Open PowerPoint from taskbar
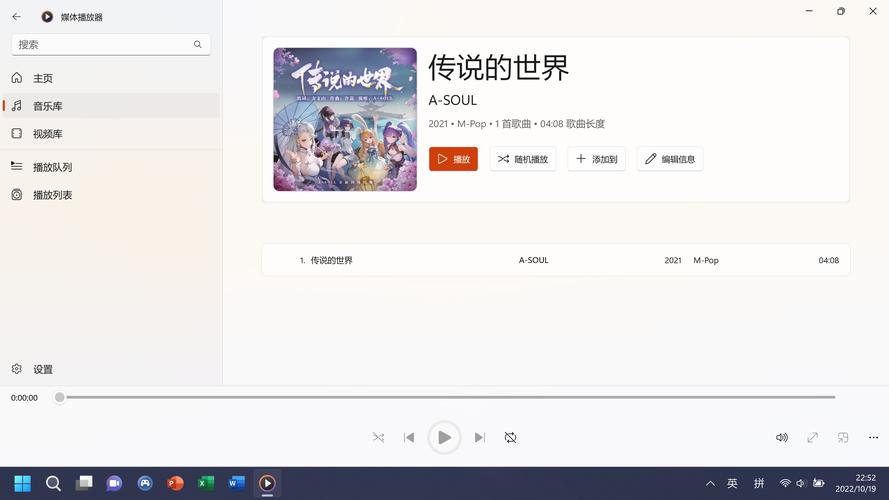The width and height of the screenshot is (889, 500). 176,483
